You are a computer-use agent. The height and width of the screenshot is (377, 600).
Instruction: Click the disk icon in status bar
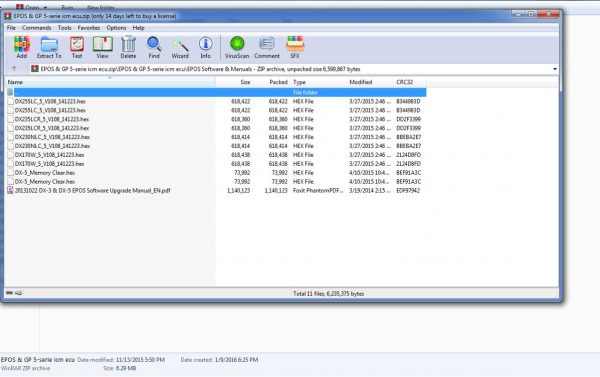pos(10,293)
